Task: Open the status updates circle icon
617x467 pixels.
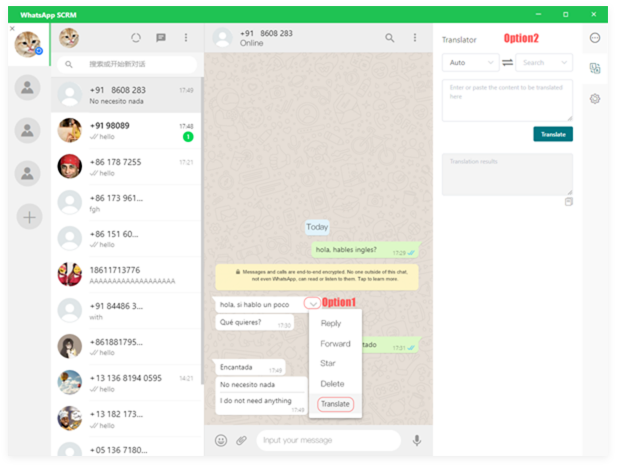Action: (136, 38)
